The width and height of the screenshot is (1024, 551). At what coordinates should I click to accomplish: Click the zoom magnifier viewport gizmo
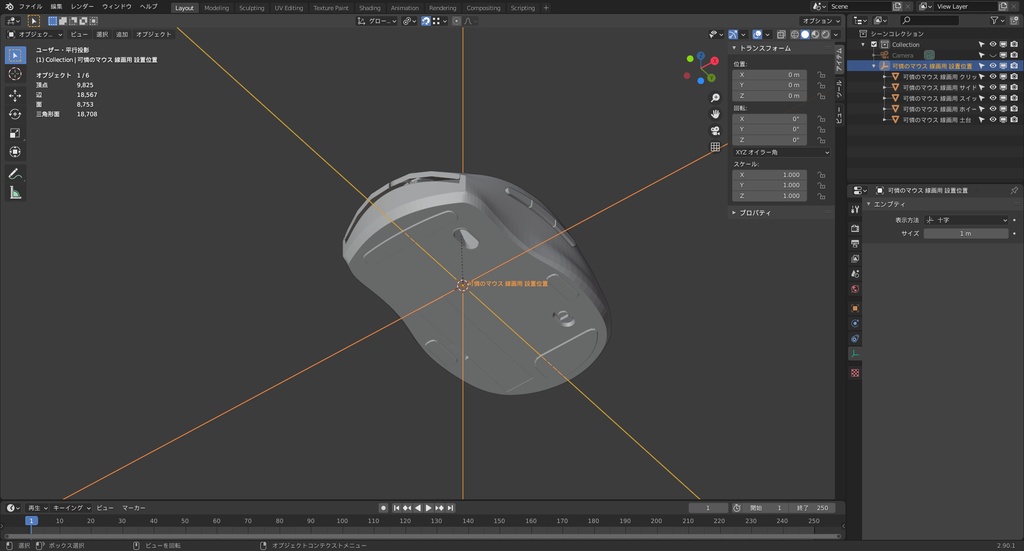[715, 98]
